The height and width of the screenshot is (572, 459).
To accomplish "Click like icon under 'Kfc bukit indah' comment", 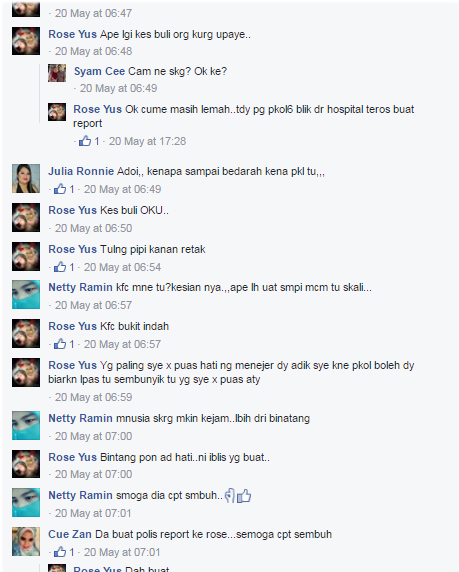I will point(60,344).
